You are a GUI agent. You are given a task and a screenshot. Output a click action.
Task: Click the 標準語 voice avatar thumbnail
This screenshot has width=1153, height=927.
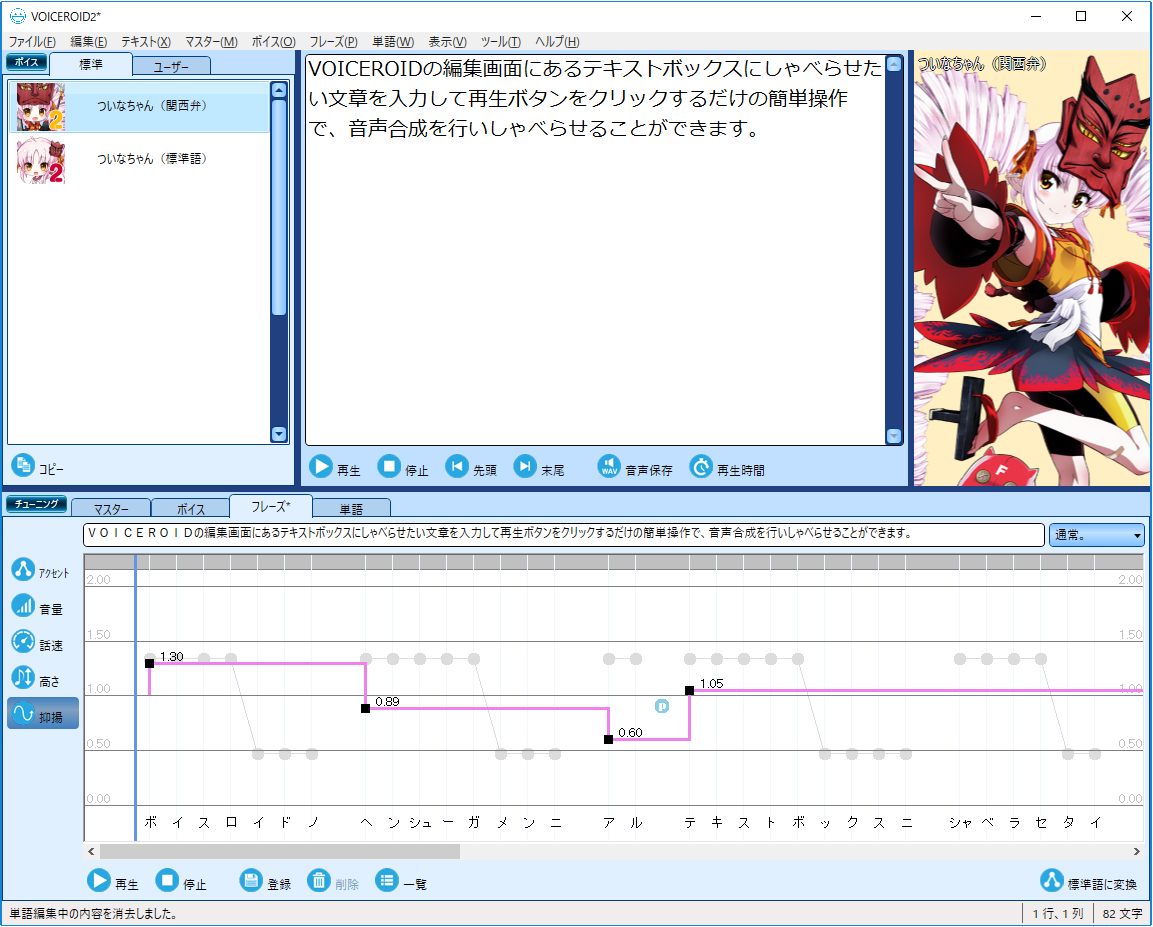point(40,160)
